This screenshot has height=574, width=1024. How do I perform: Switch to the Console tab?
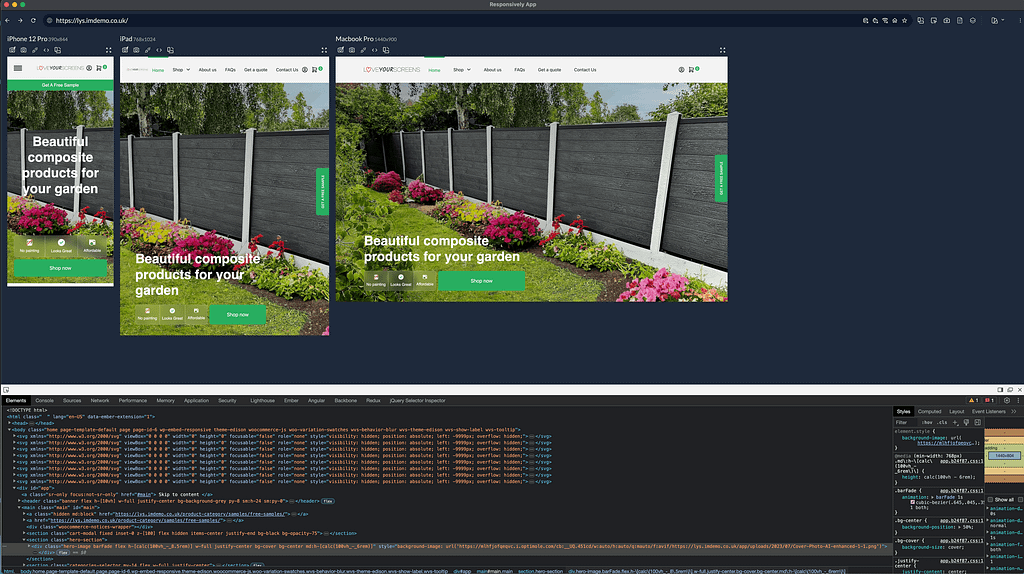point(44,400)
